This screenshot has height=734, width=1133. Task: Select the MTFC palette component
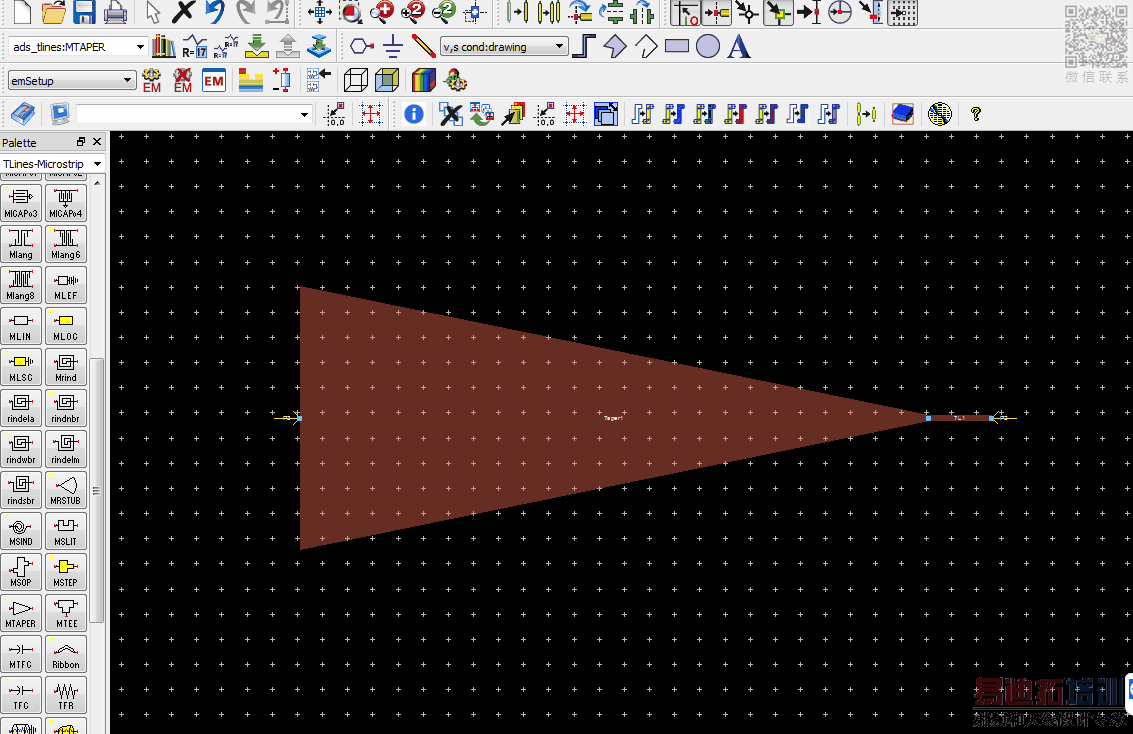click(x=21, y=654)
